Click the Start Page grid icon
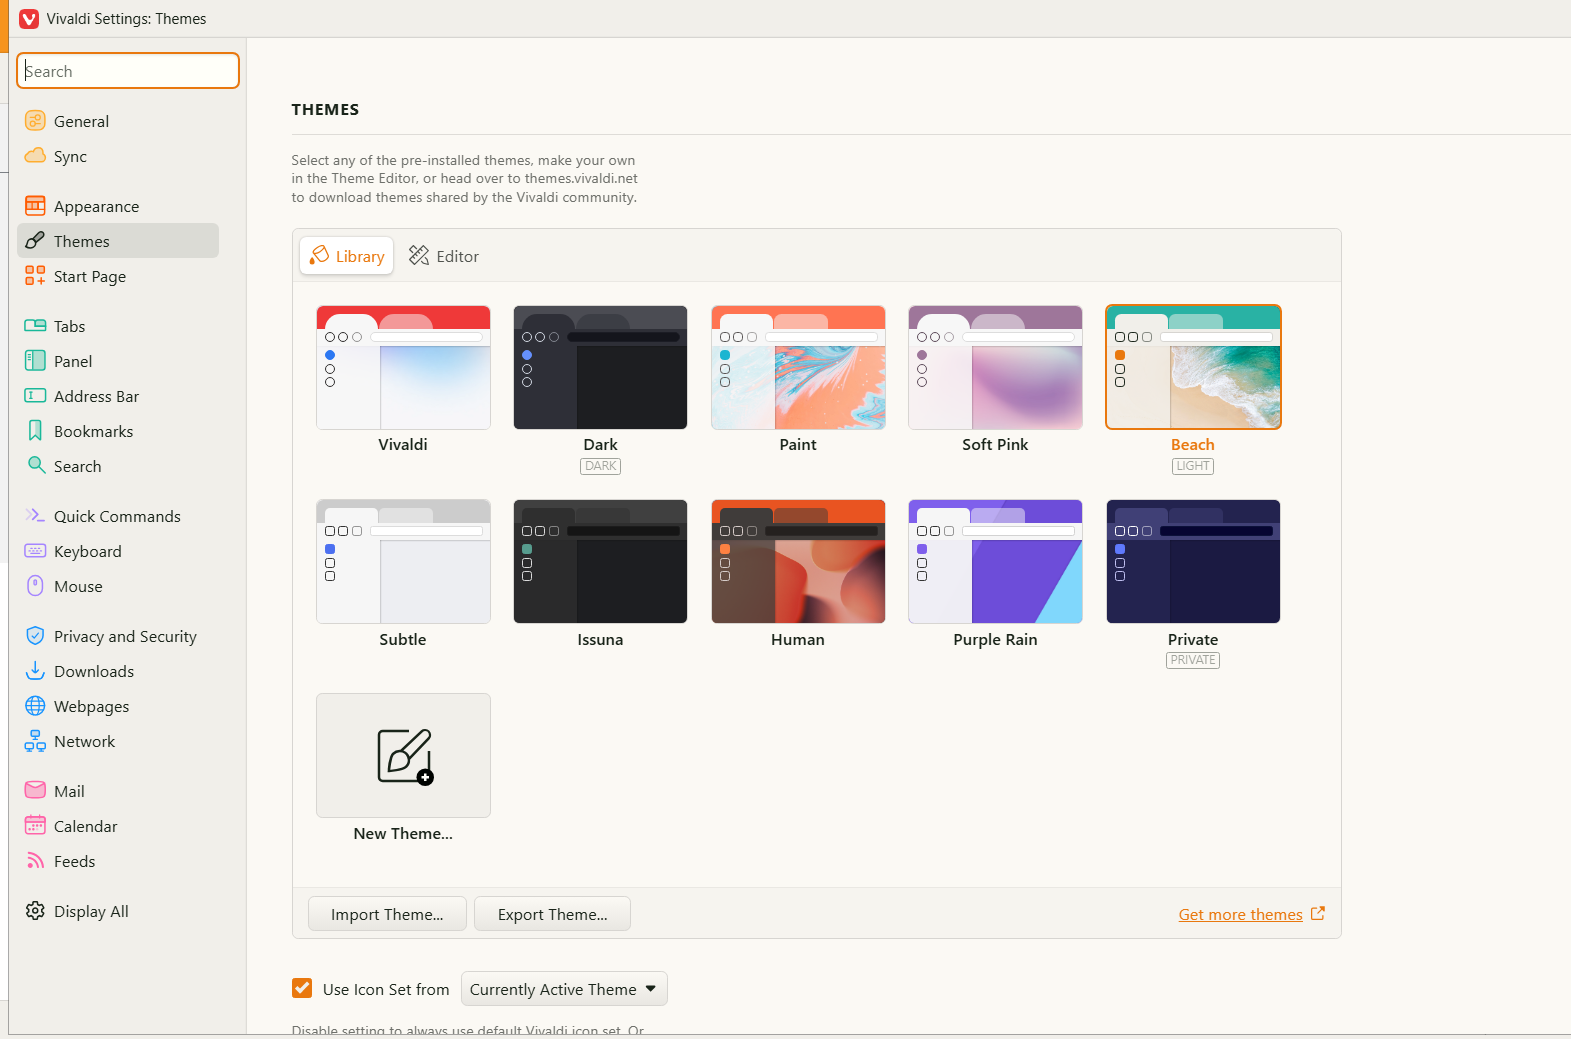 tap(35, 276)
